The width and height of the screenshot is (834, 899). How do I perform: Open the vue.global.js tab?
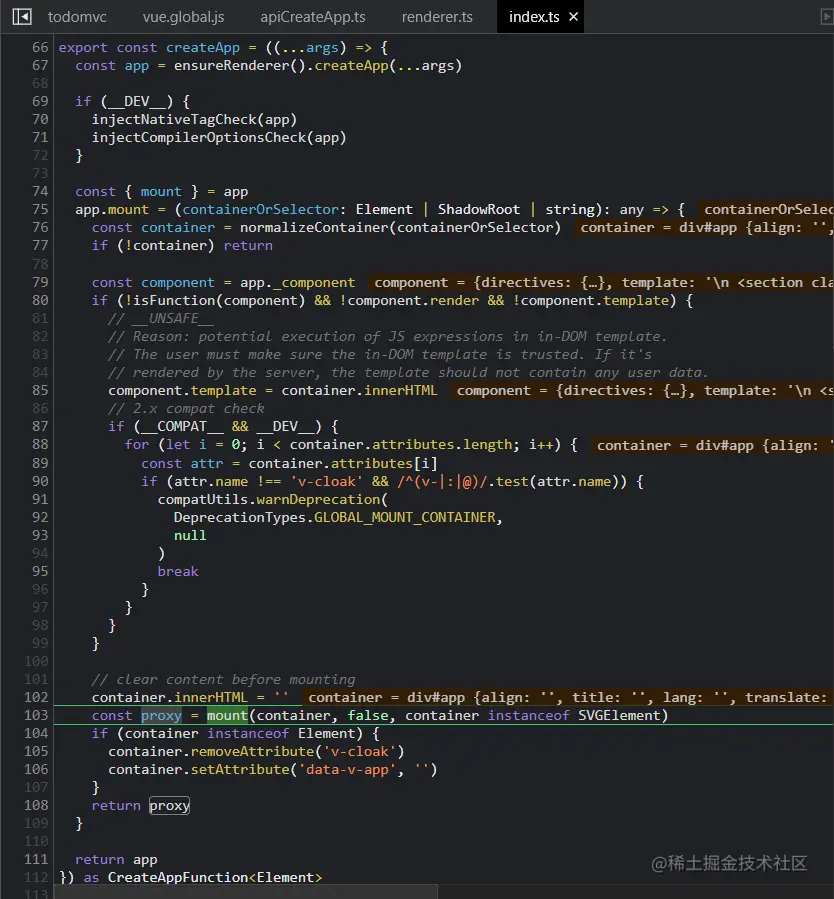(183, 17)
